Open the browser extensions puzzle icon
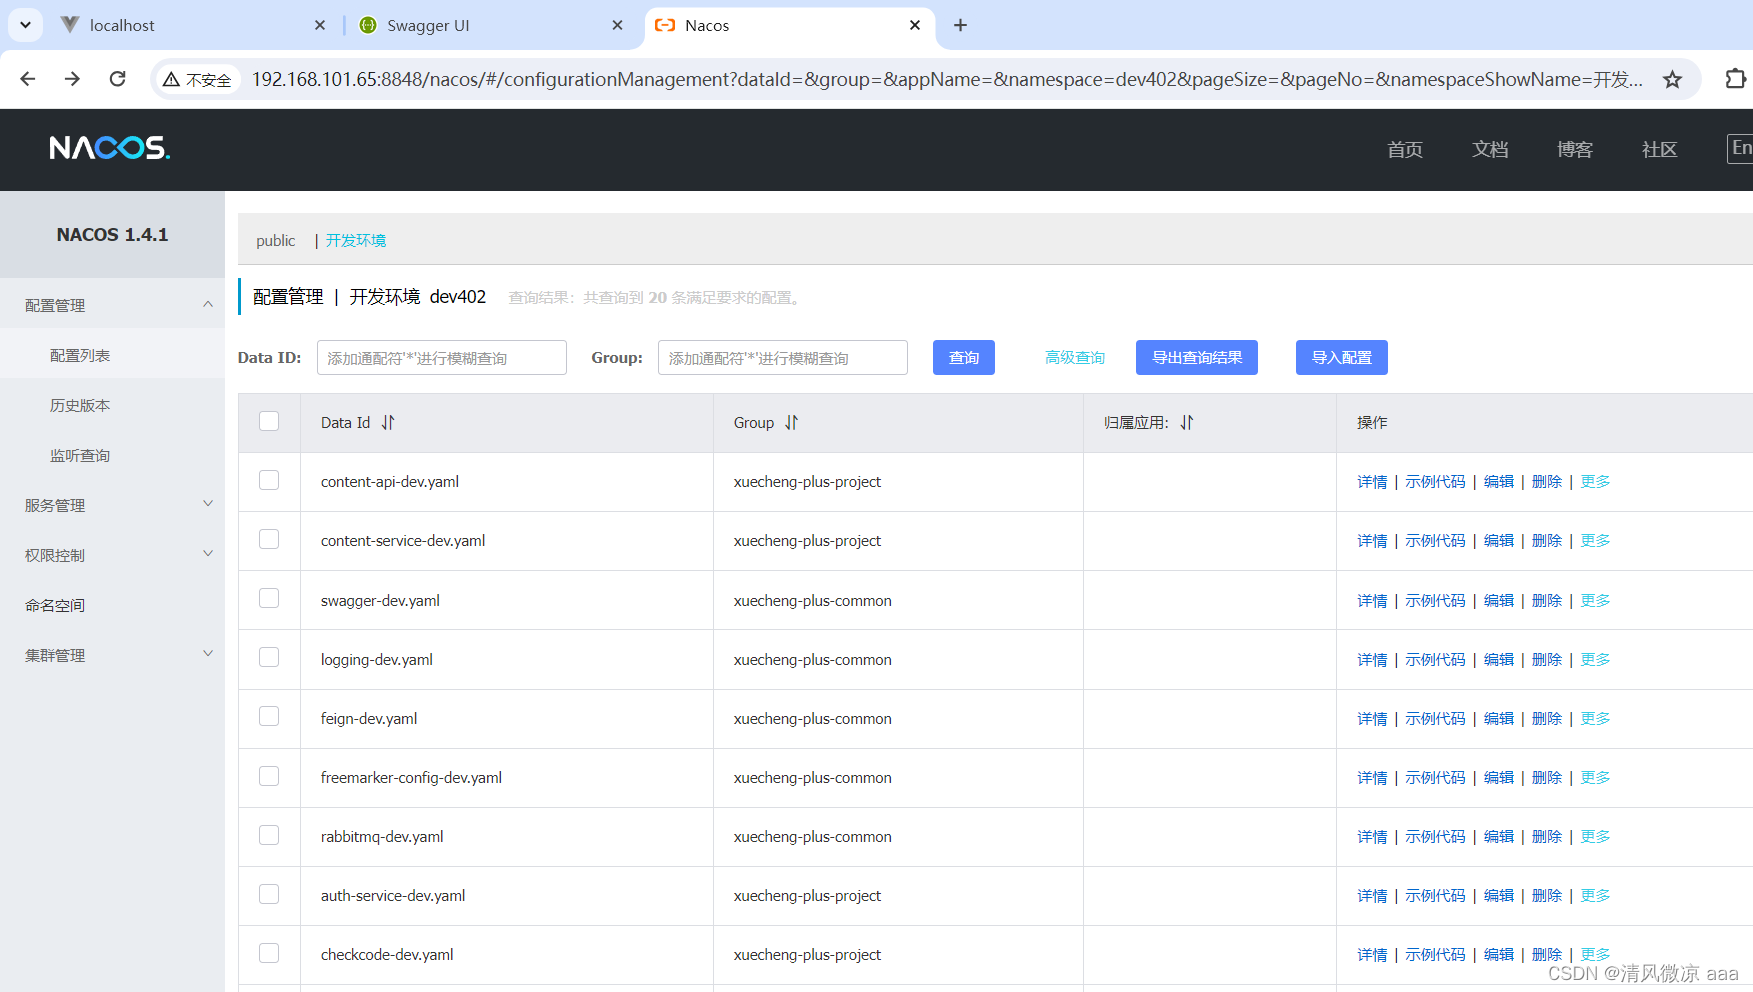Screen dimensions: 1753x992 point(1735,79)
